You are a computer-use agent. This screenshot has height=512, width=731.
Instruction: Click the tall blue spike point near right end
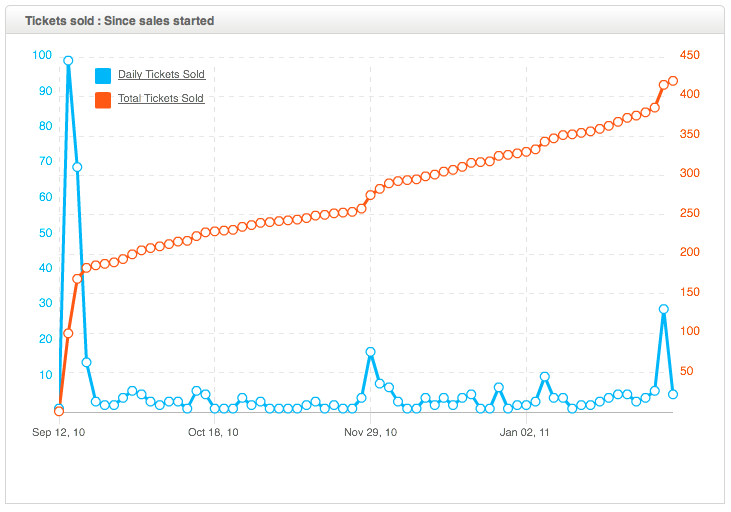[664, 310]
